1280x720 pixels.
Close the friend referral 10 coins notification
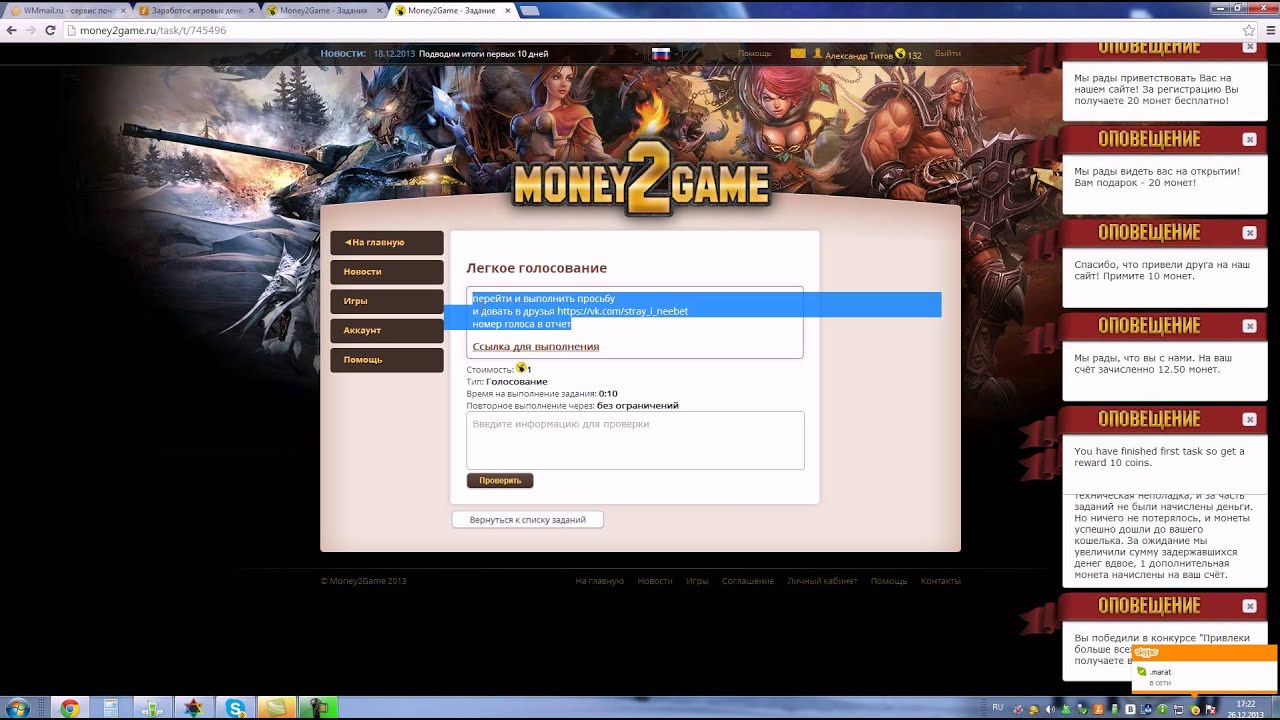(x=1249, y=233)
